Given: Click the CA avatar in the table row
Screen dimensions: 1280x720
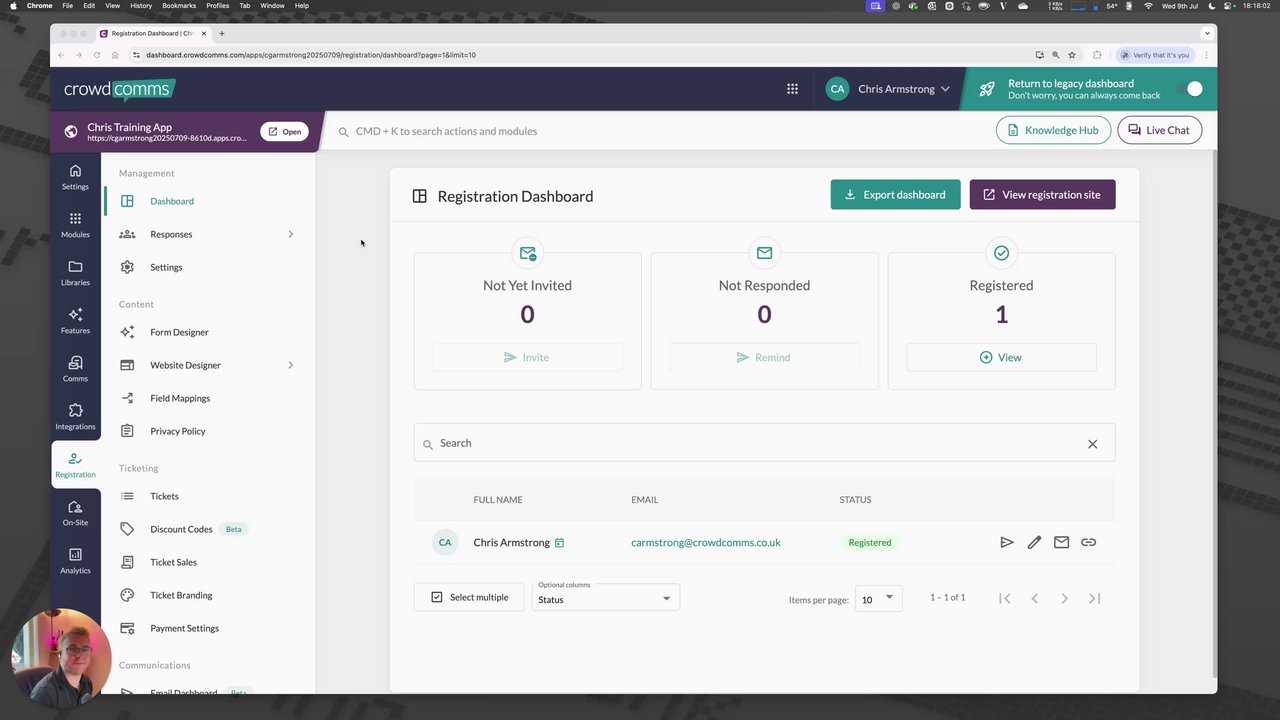Looking at the screenshot, I should (x=445, y=542).
